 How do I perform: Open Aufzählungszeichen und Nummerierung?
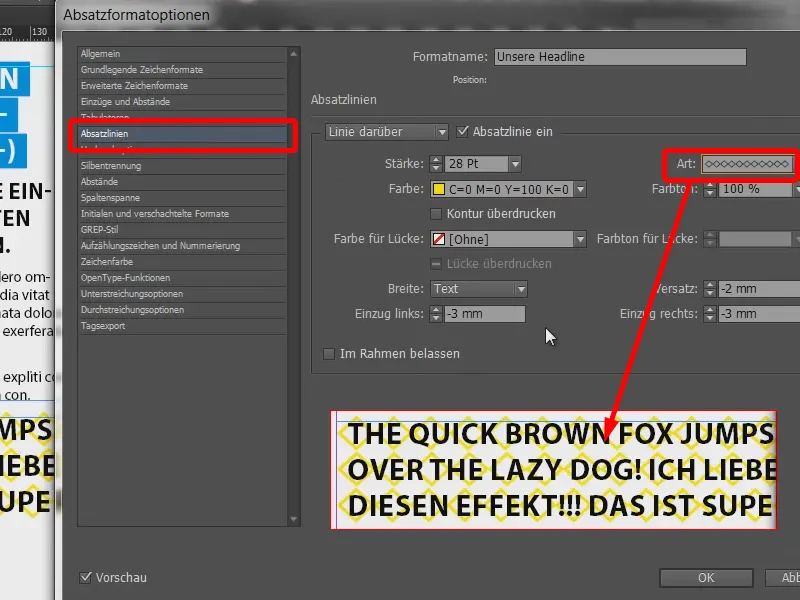(182, 245)
